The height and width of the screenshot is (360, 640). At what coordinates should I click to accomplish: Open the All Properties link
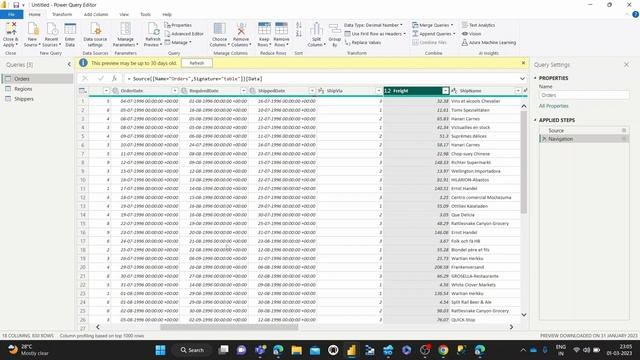pyautogui.click(x=553, y=106)
